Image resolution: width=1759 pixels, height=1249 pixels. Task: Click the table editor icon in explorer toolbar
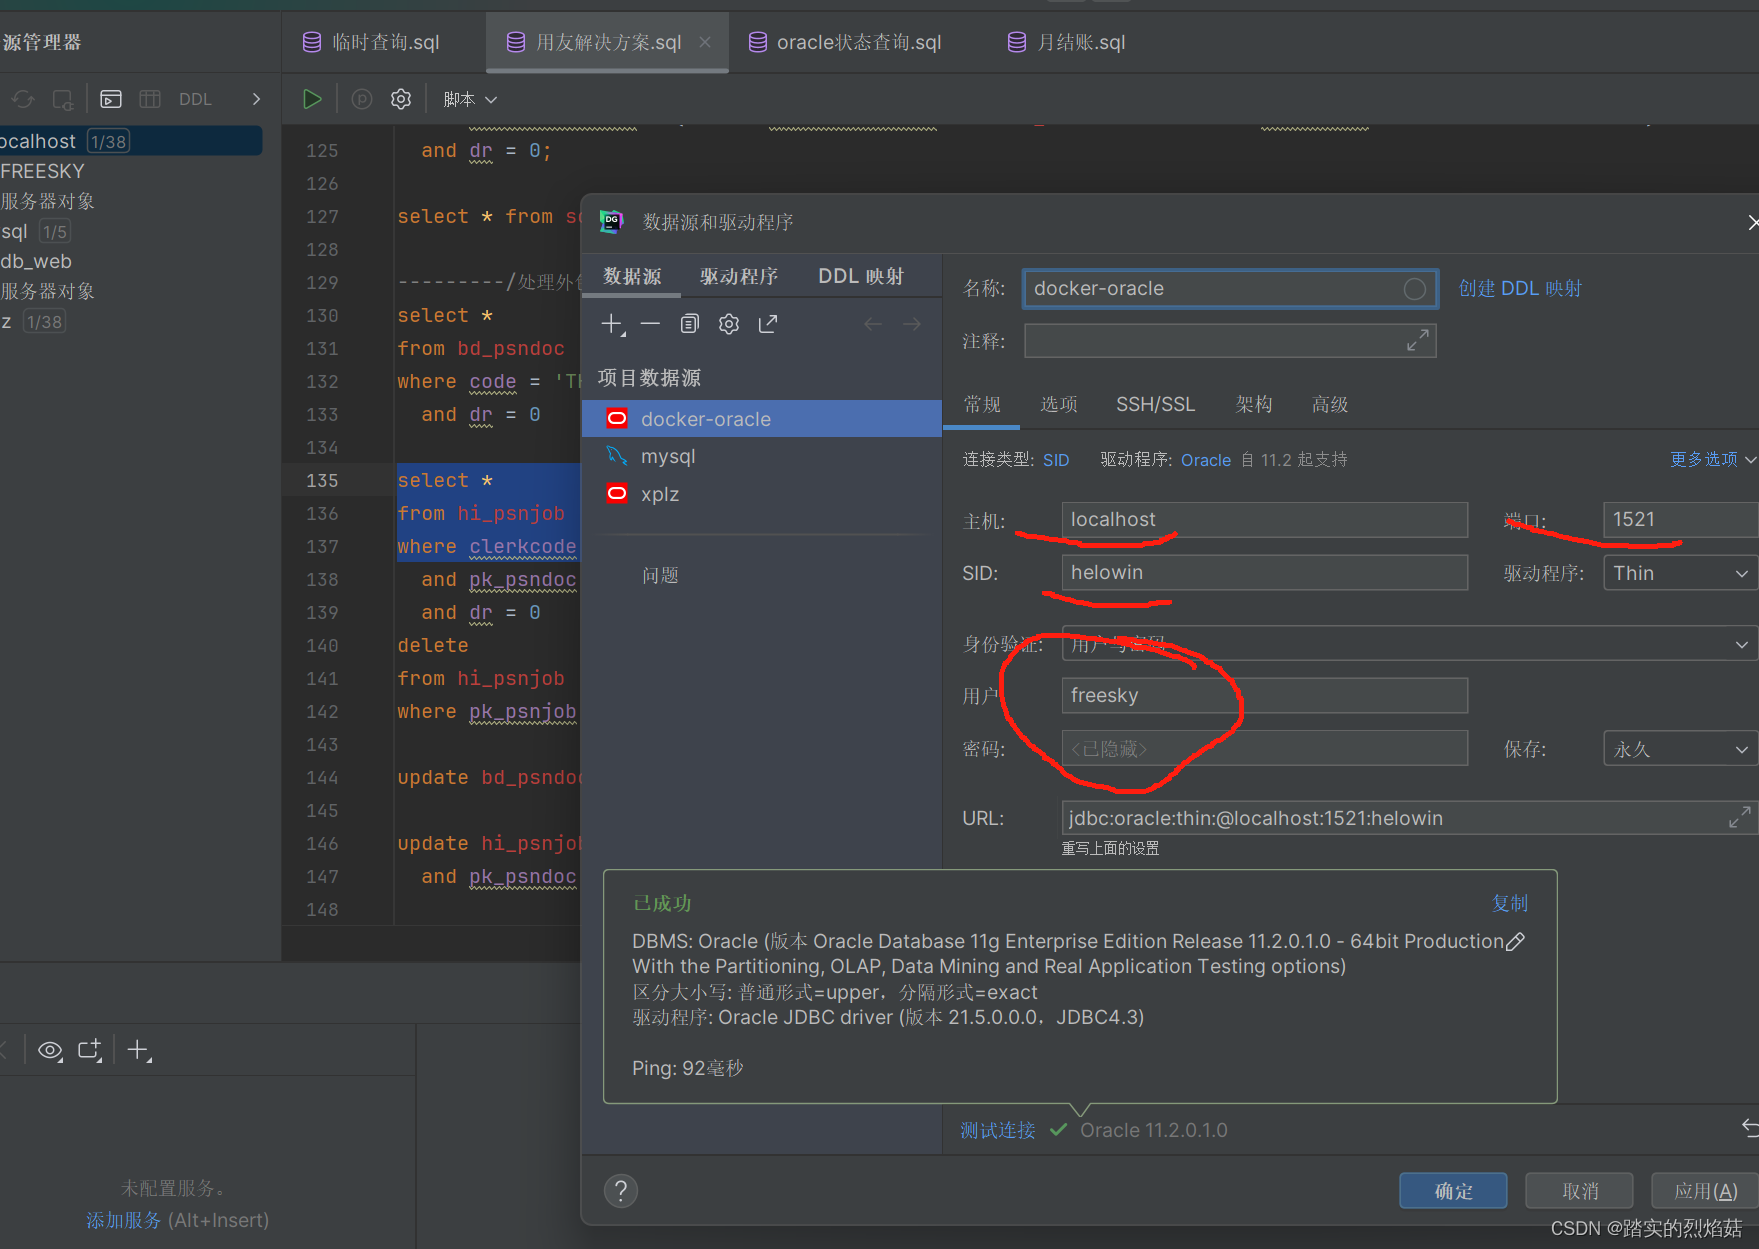150,99
